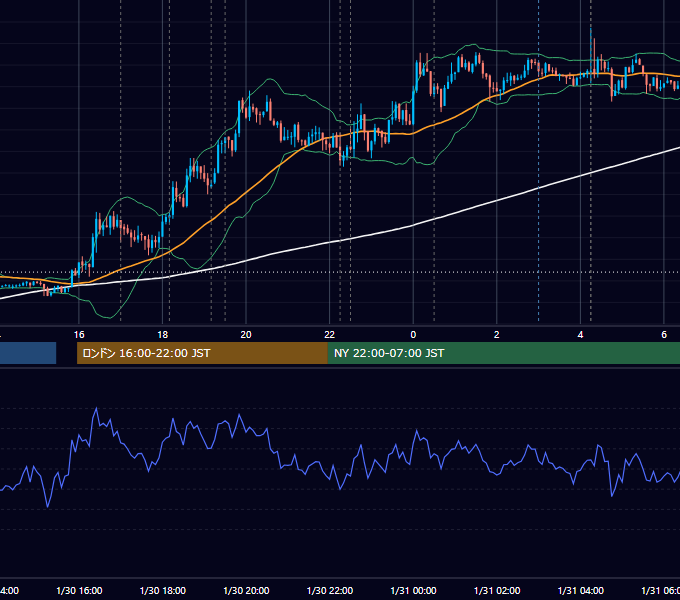
Task: Click the 1/30 20:00 date label
Action: (246, 590)
